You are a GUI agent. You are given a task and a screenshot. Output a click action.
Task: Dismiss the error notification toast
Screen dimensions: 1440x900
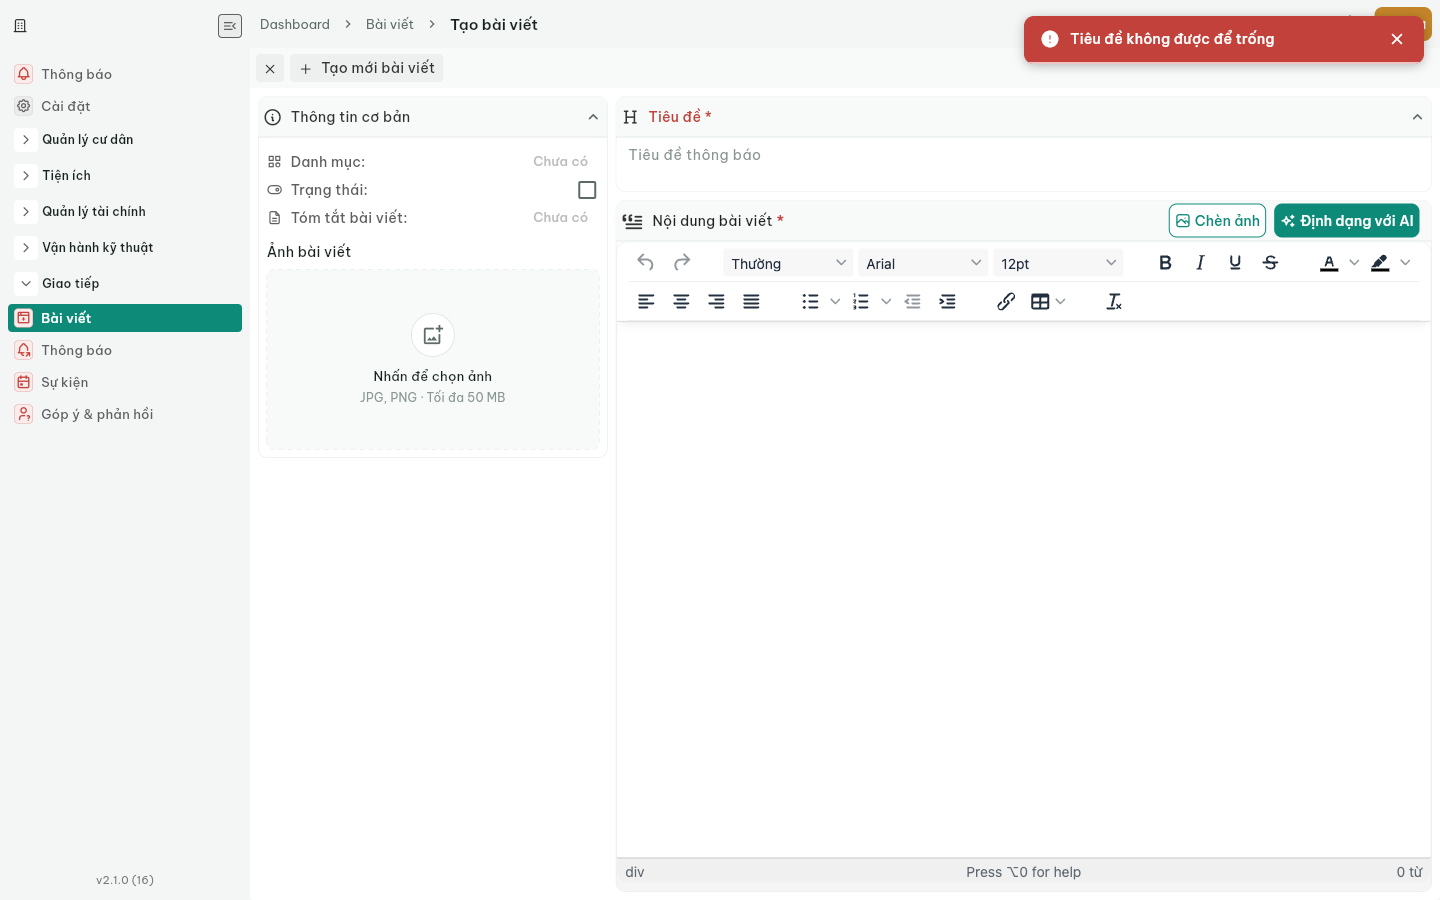[1397, 39]
